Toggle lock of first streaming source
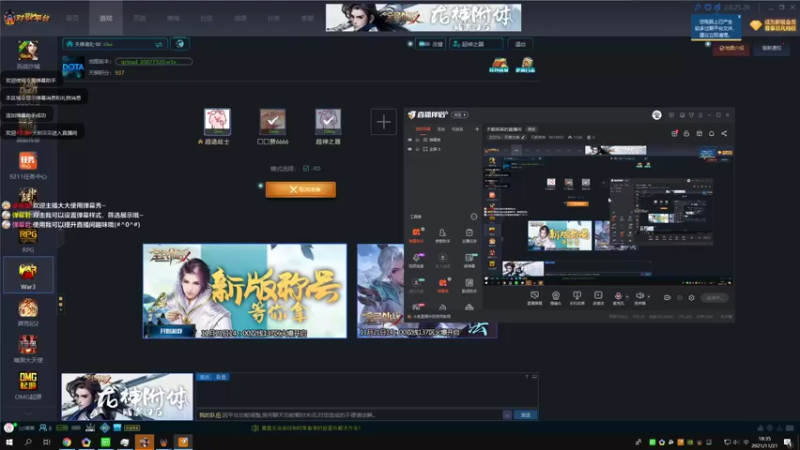 coord(417,139)
